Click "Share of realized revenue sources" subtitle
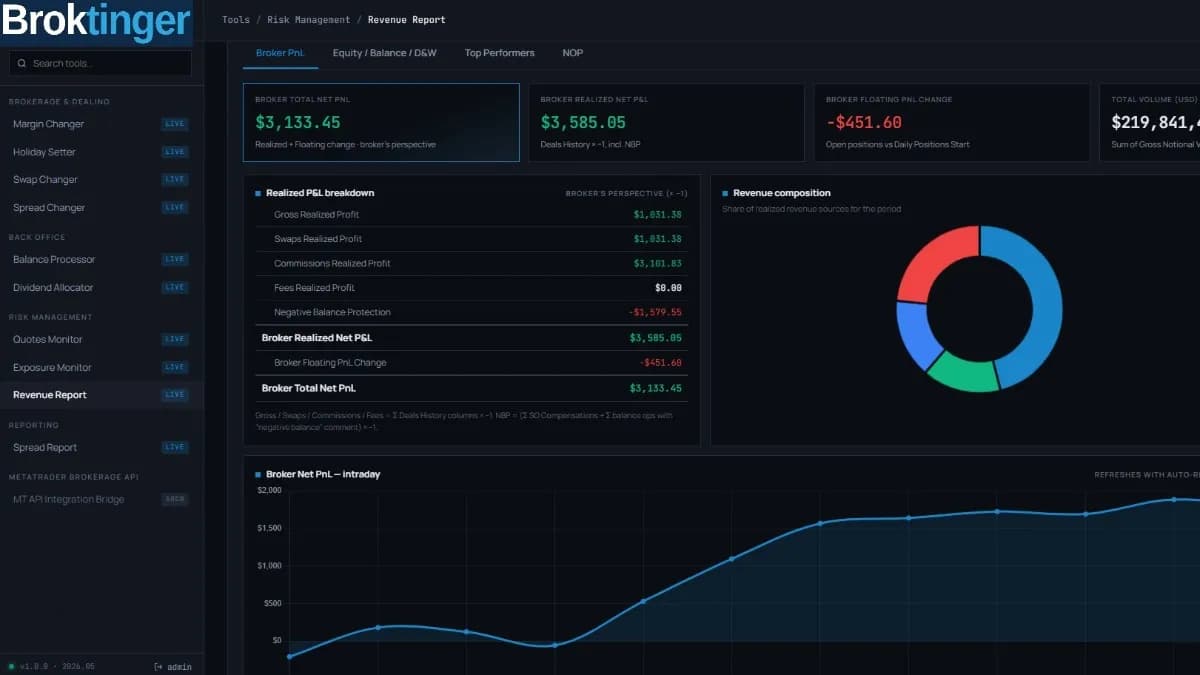 pos(811,209)
